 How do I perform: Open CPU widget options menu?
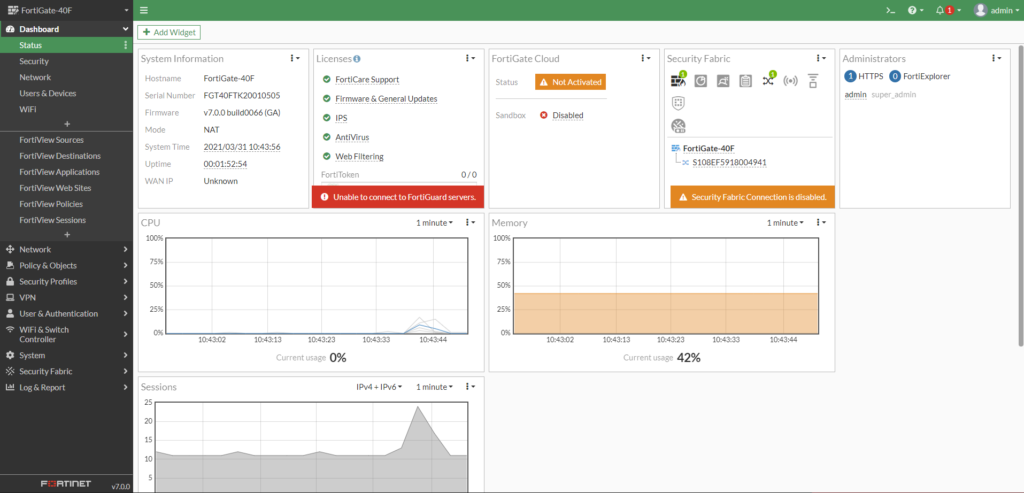point(470,223)
